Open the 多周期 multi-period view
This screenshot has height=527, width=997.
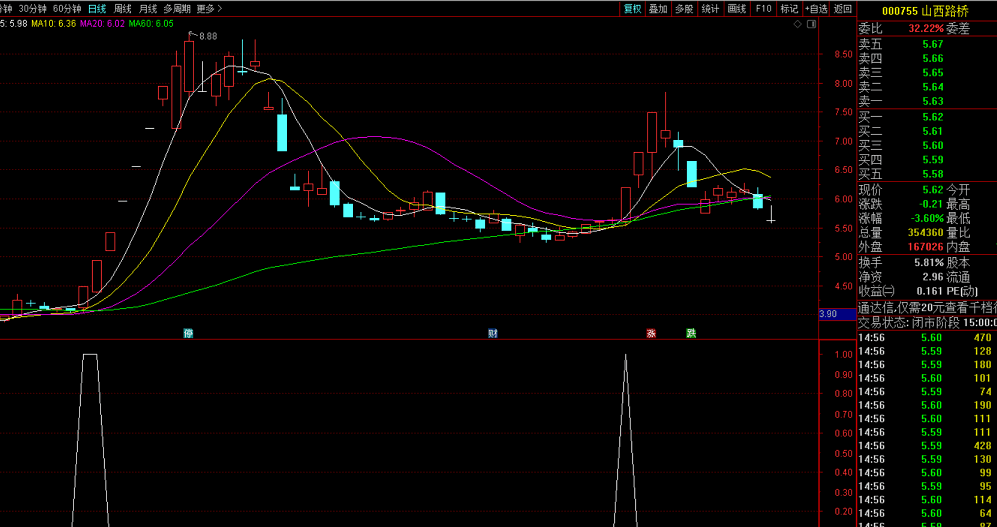click(x=177, y=9)
